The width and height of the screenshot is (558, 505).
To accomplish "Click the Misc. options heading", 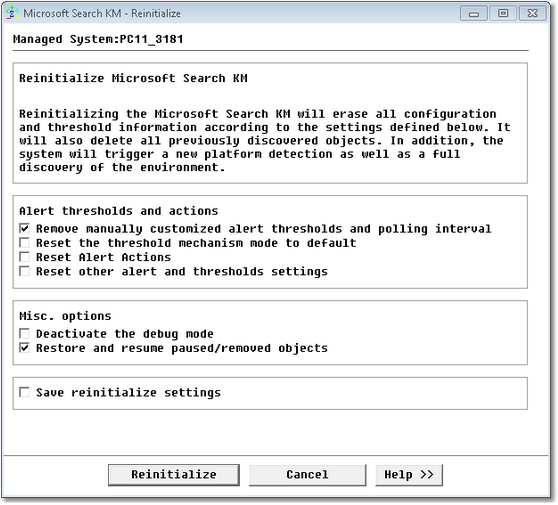I will [65, 316].
